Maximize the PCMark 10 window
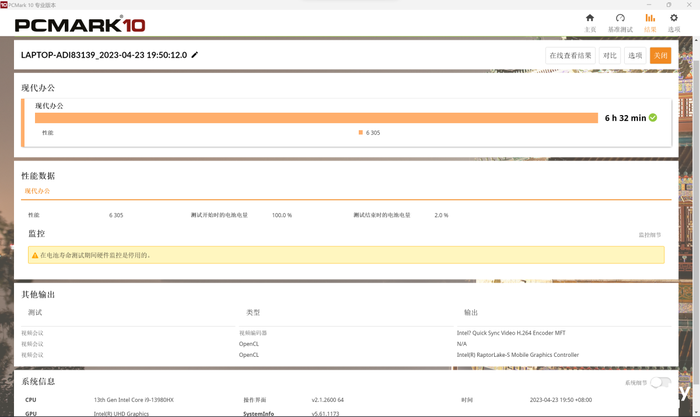 pyautogui.click(x=669, y=4)
